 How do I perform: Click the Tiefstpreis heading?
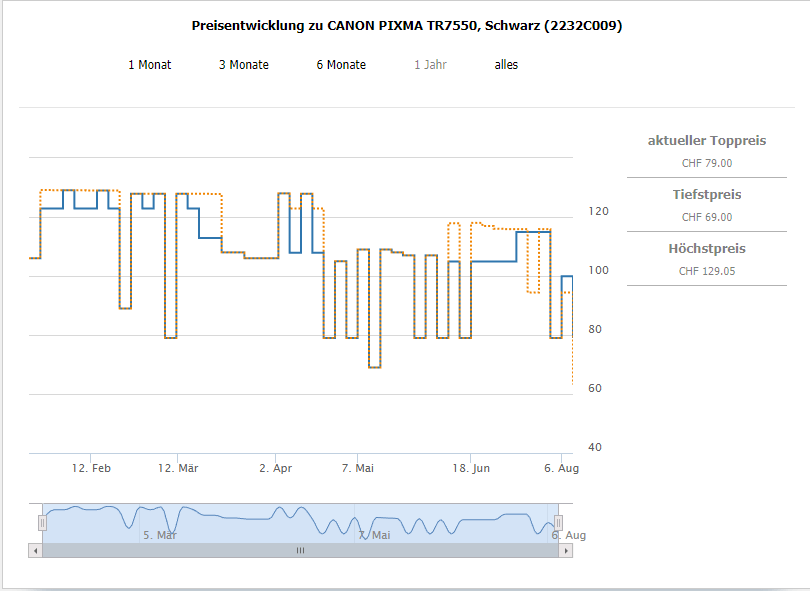point(706,195)
